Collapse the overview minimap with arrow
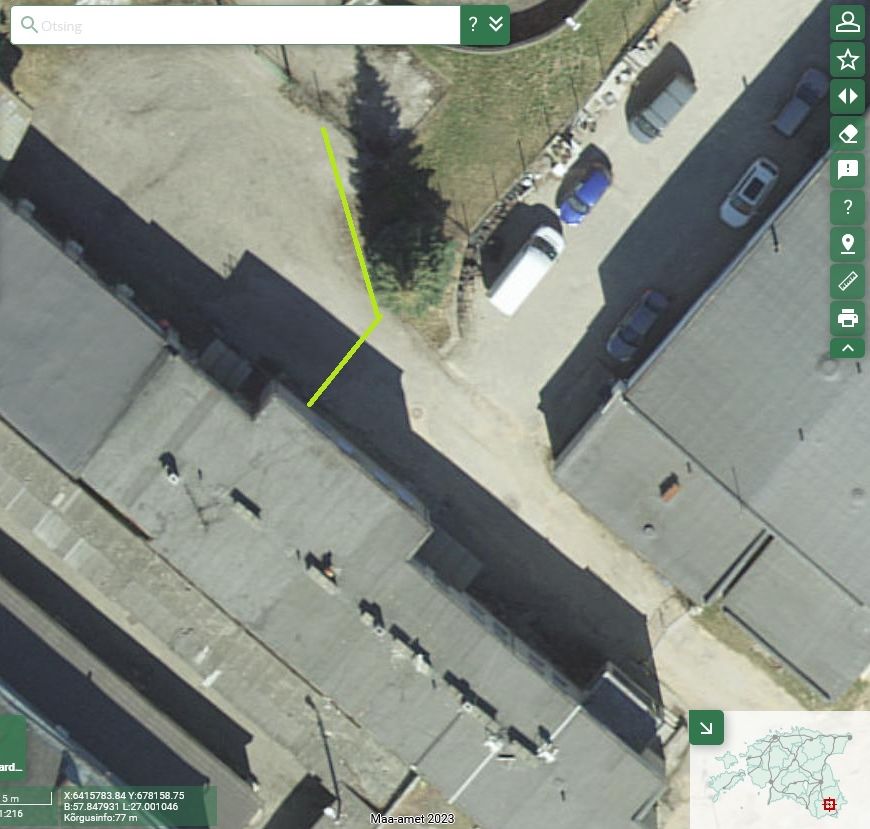The image size is (870, 829). [706, 728]
